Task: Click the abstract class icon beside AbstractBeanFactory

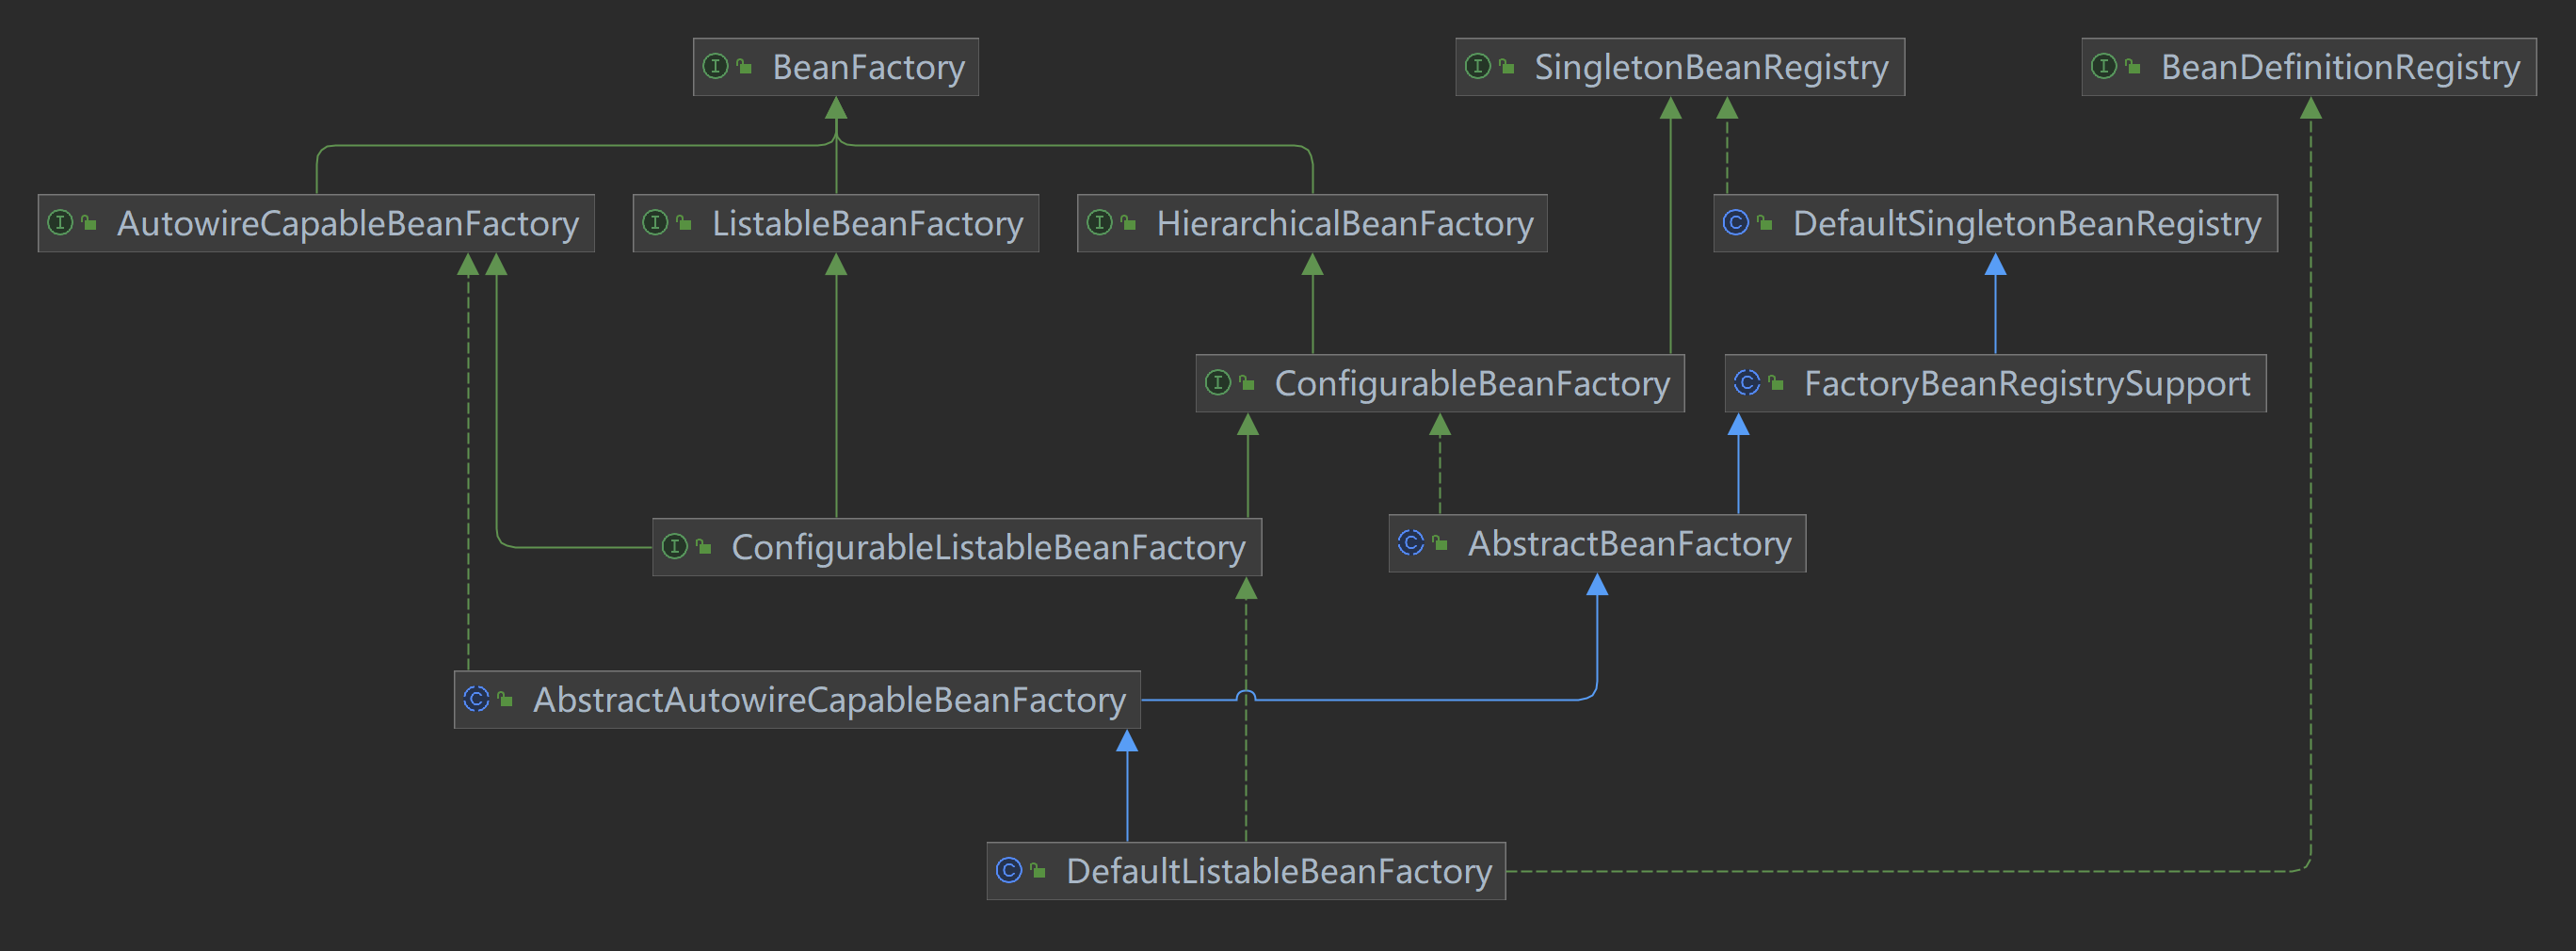Action: (1410, 543)
